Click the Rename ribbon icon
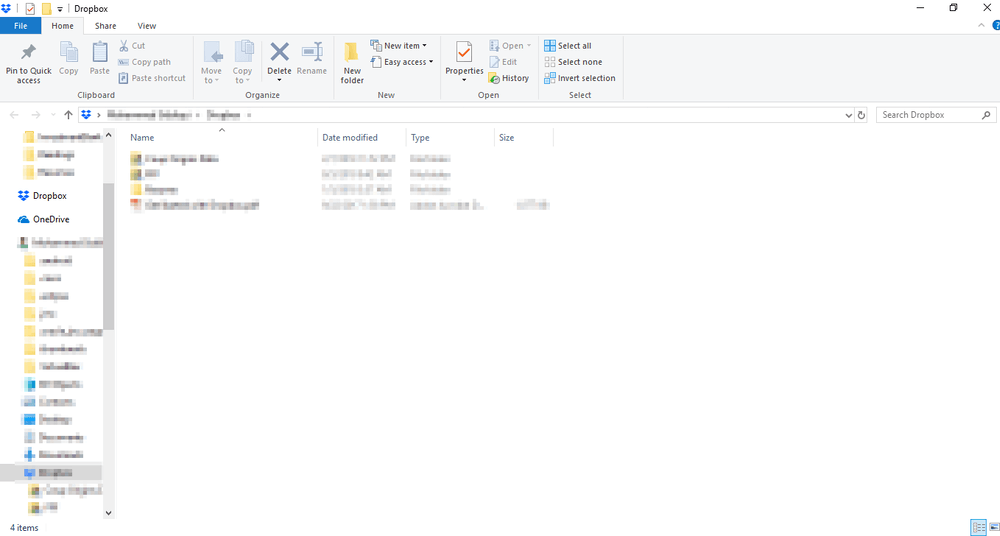Image resolution: width=1000 pixels, height=536 pixels. pos(312,52)
